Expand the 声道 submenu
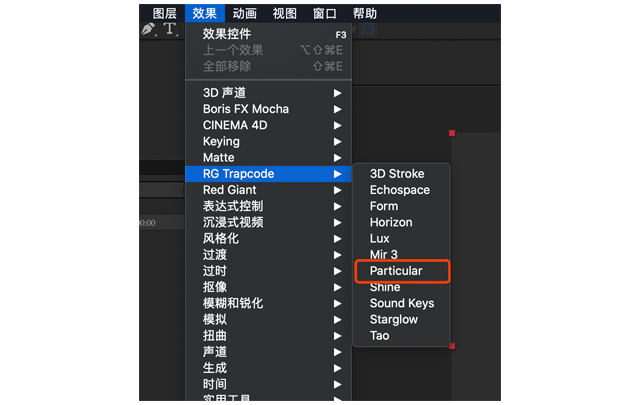 tap(268, 352)
